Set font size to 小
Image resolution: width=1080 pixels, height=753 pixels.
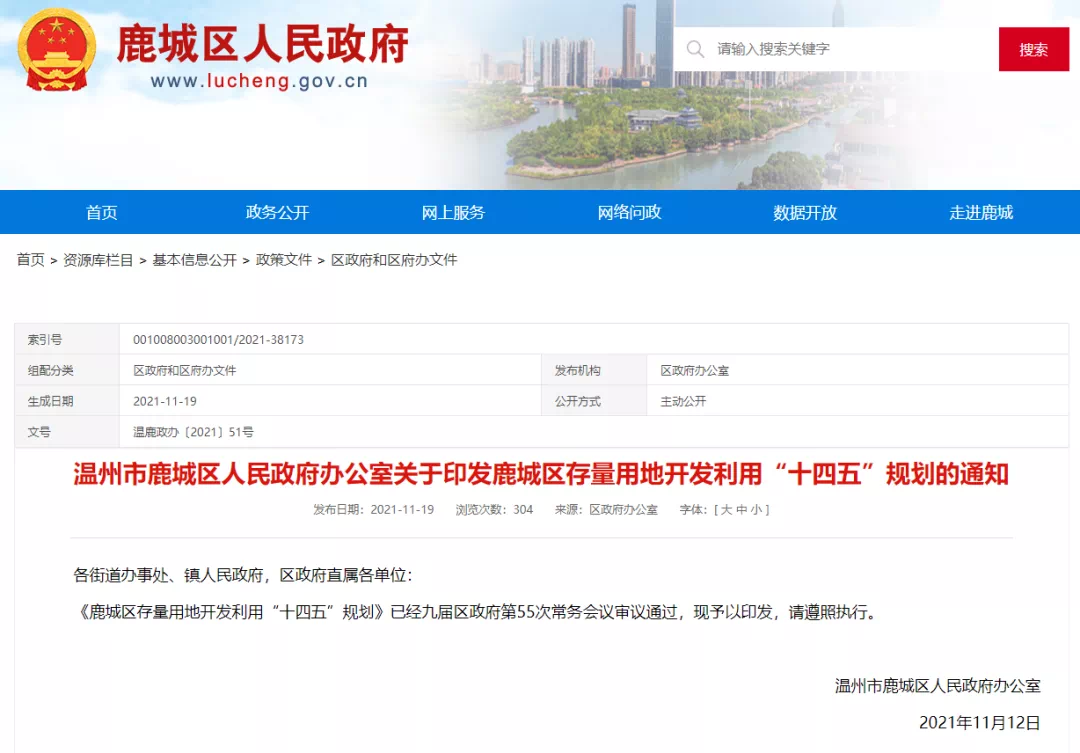[756, 510]
